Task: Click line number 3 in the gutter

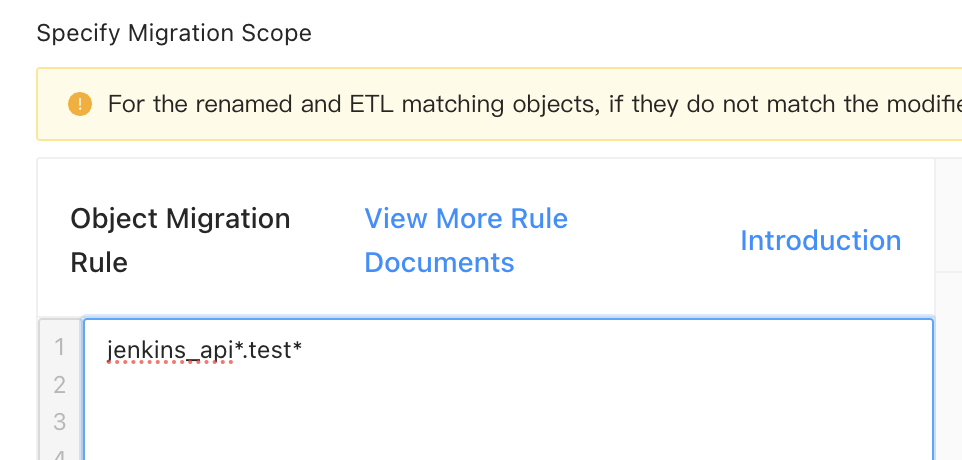Action: [59, 422]
